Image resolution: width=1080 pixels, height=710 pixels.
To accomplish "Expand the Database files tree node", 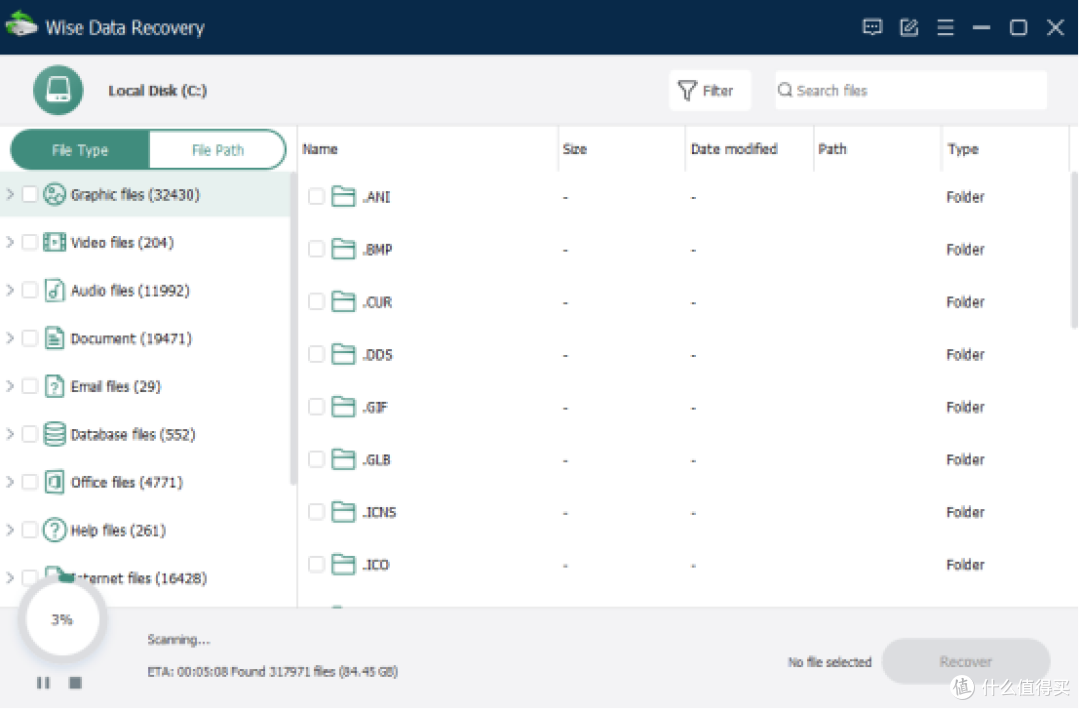I will point(10,435).
